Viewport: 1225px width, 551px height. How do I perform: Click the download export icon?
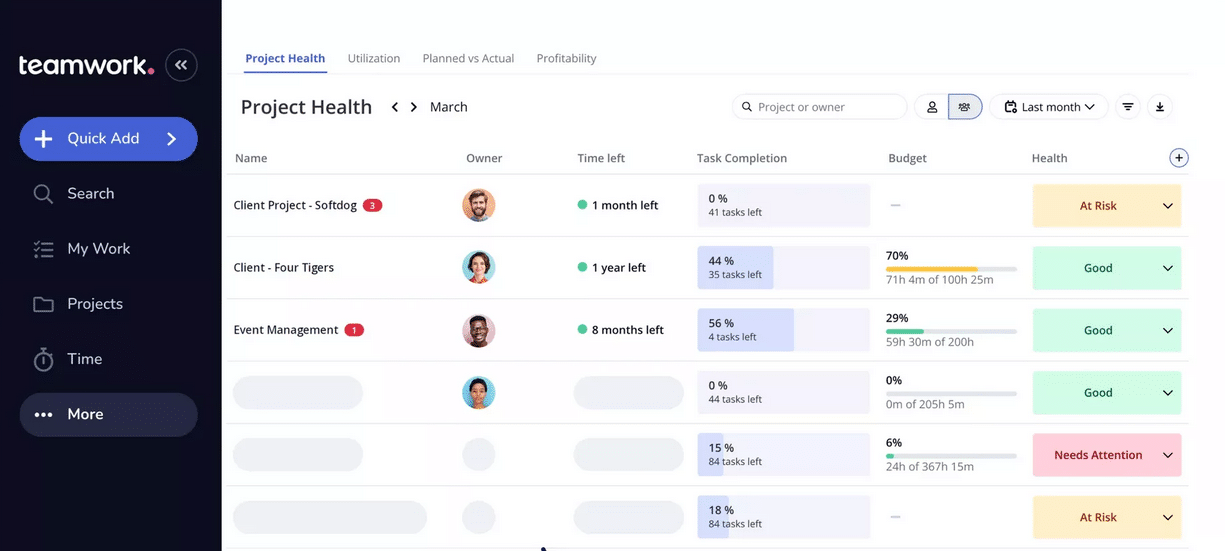[x=1160, y=107]
